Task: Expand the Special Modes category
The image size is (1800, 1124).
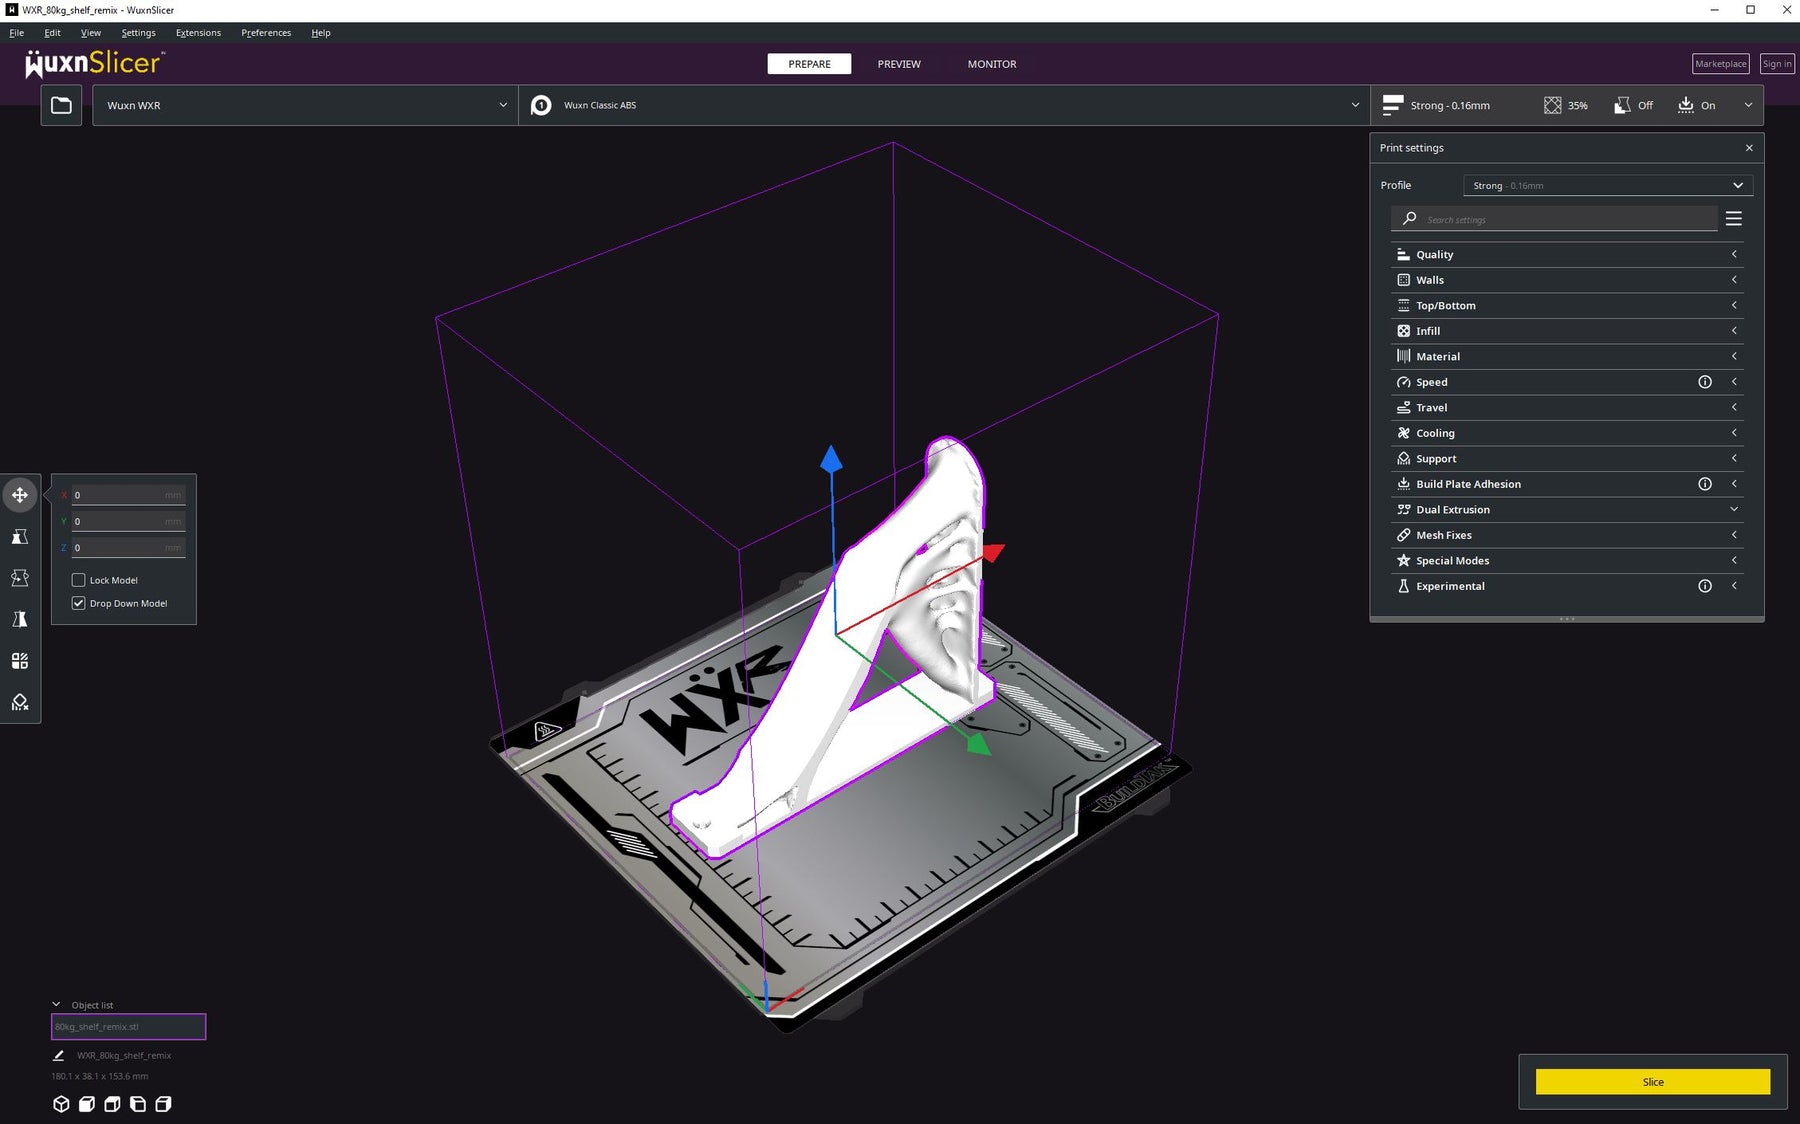Action: click(x=1567, y=560)
